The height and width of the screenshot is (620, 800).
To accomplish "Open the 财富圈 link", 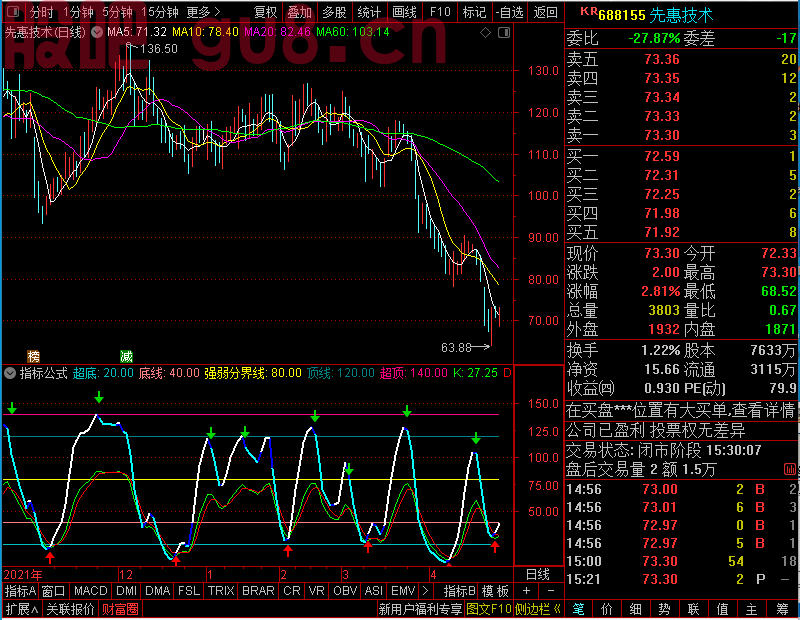I will 120,609.
